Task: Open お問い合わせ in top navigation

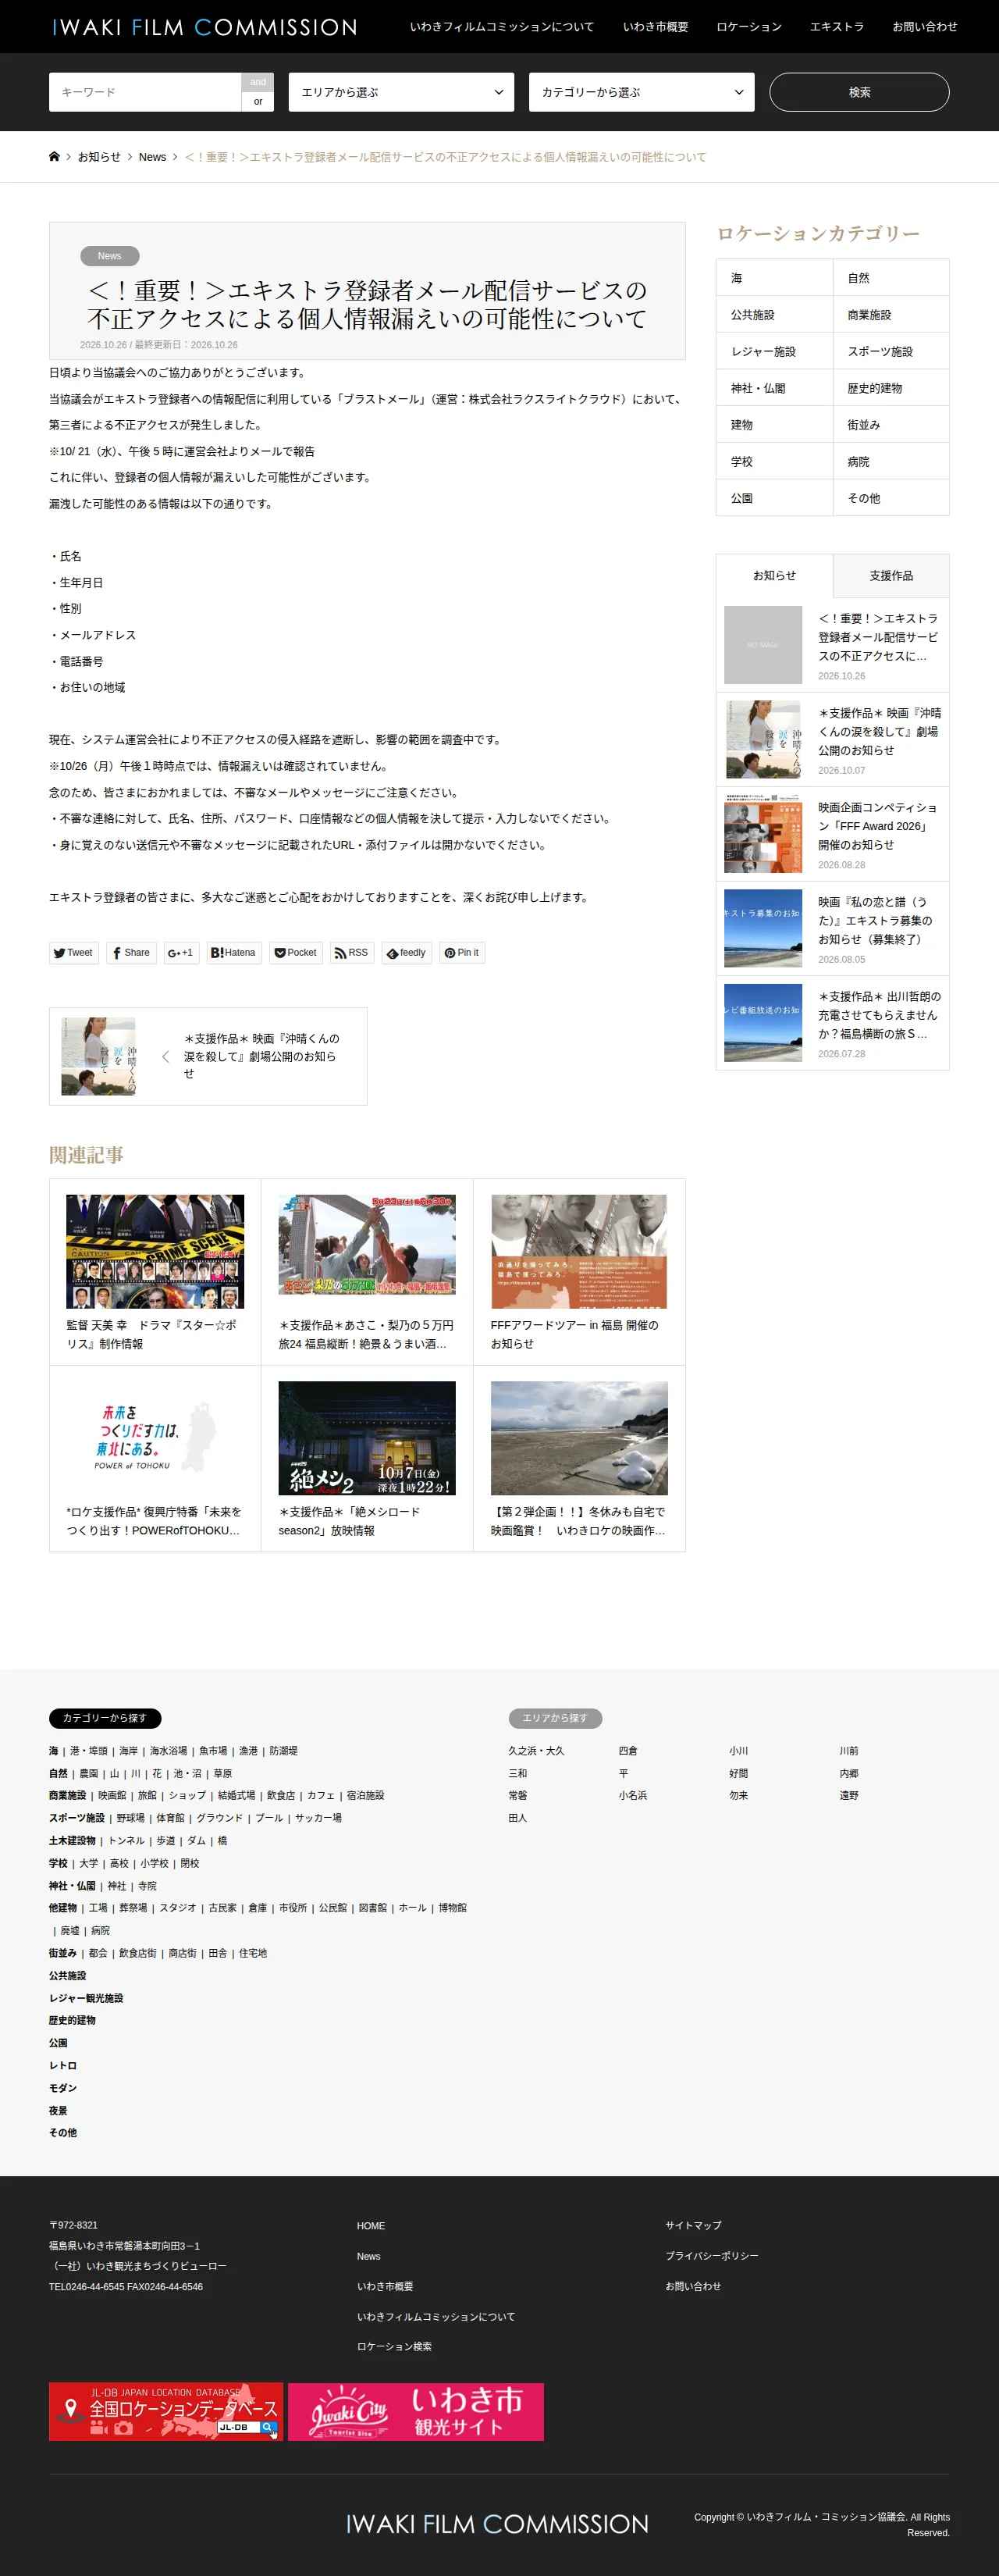Action: [x=925, y=27]
